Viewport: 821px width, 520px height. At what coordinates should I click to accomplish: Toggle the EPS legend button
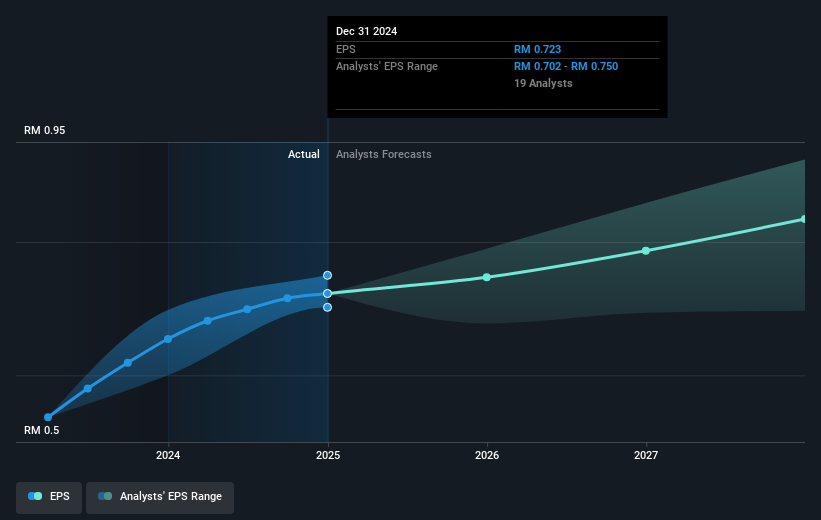click(x=49, y=497)
